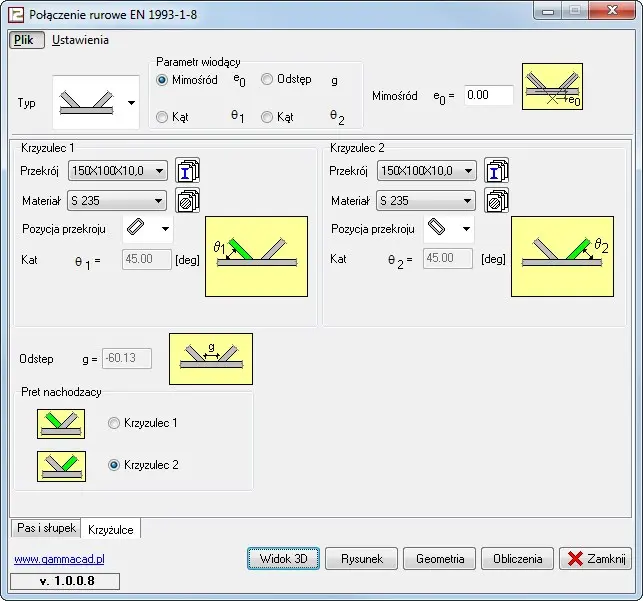This screenshot has height=601, width=643.
Task: Switch to the Pas i słupek tab
Action: pyautogui.click(x=44, y=528)
